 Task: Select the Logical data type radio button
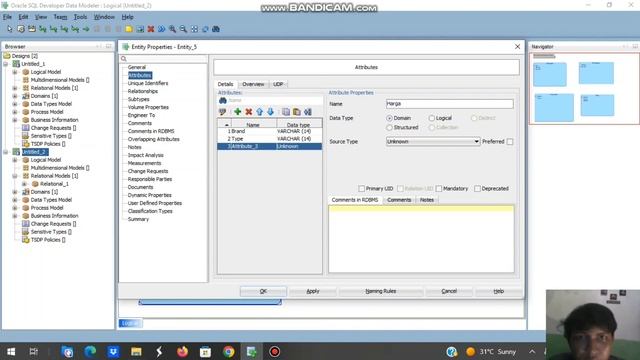(x=431, y=118)
